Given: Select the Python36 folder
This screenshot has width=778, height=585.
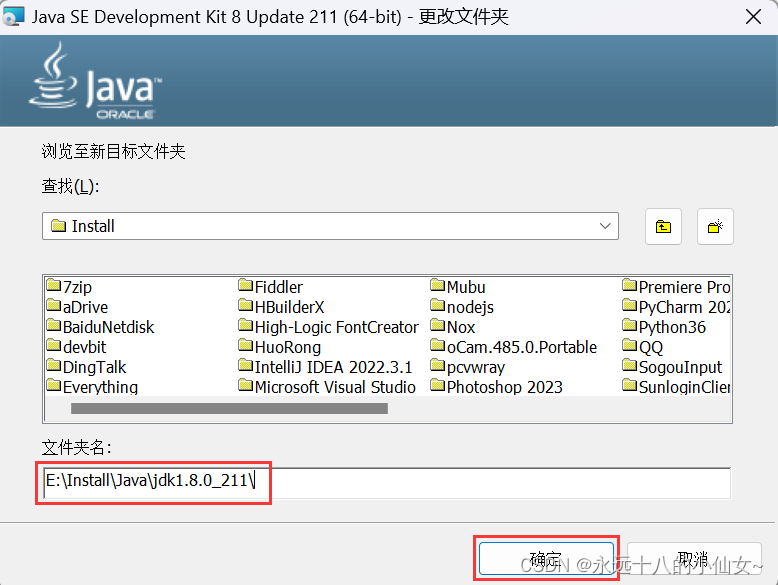Looking at the screenshot, I should tap(664, 327).
